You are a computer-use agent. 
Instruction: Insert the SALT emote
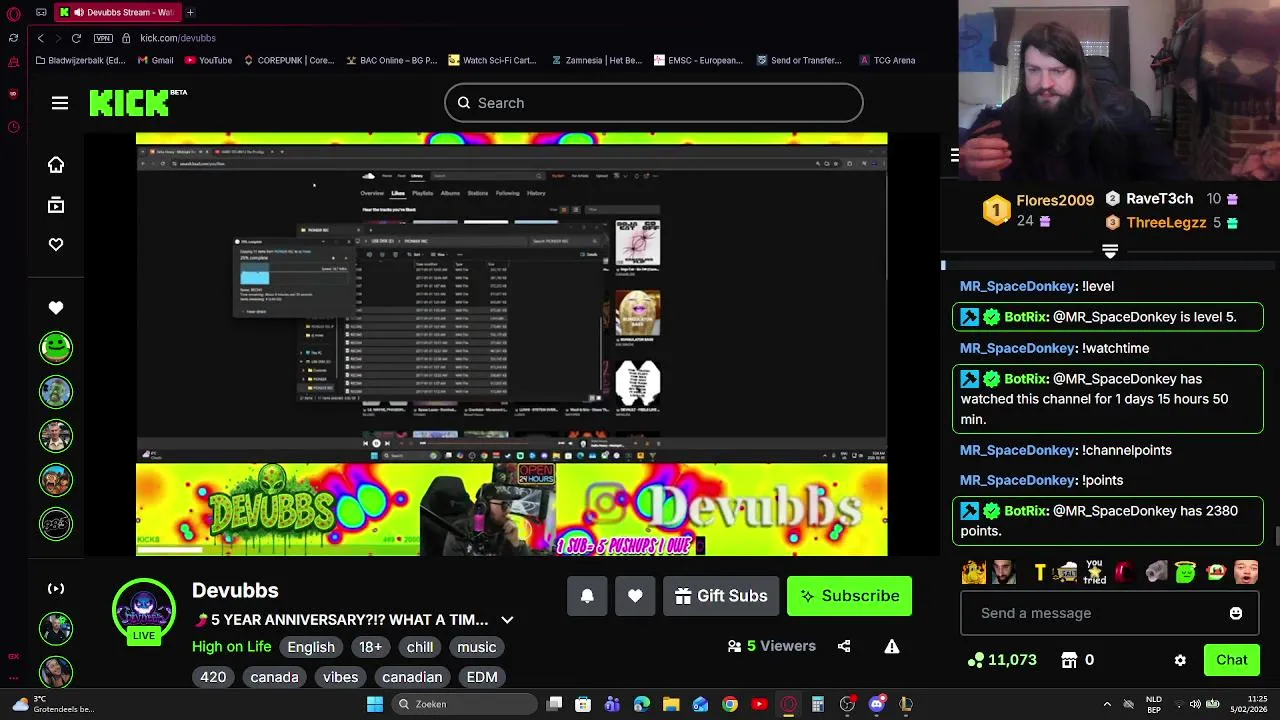pyautogui.click(x=1065, y=572)
